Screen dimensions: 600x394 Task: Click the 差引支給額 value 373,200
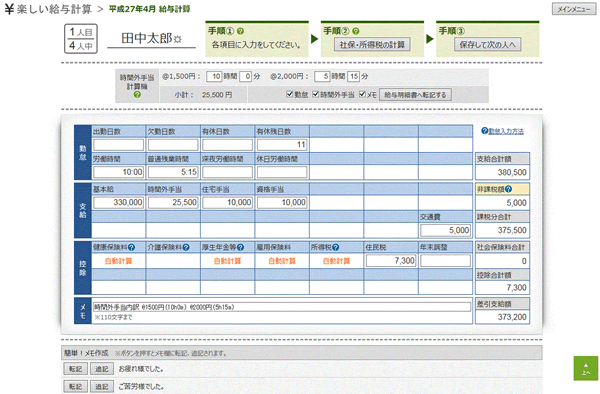[x=512, y=317]
